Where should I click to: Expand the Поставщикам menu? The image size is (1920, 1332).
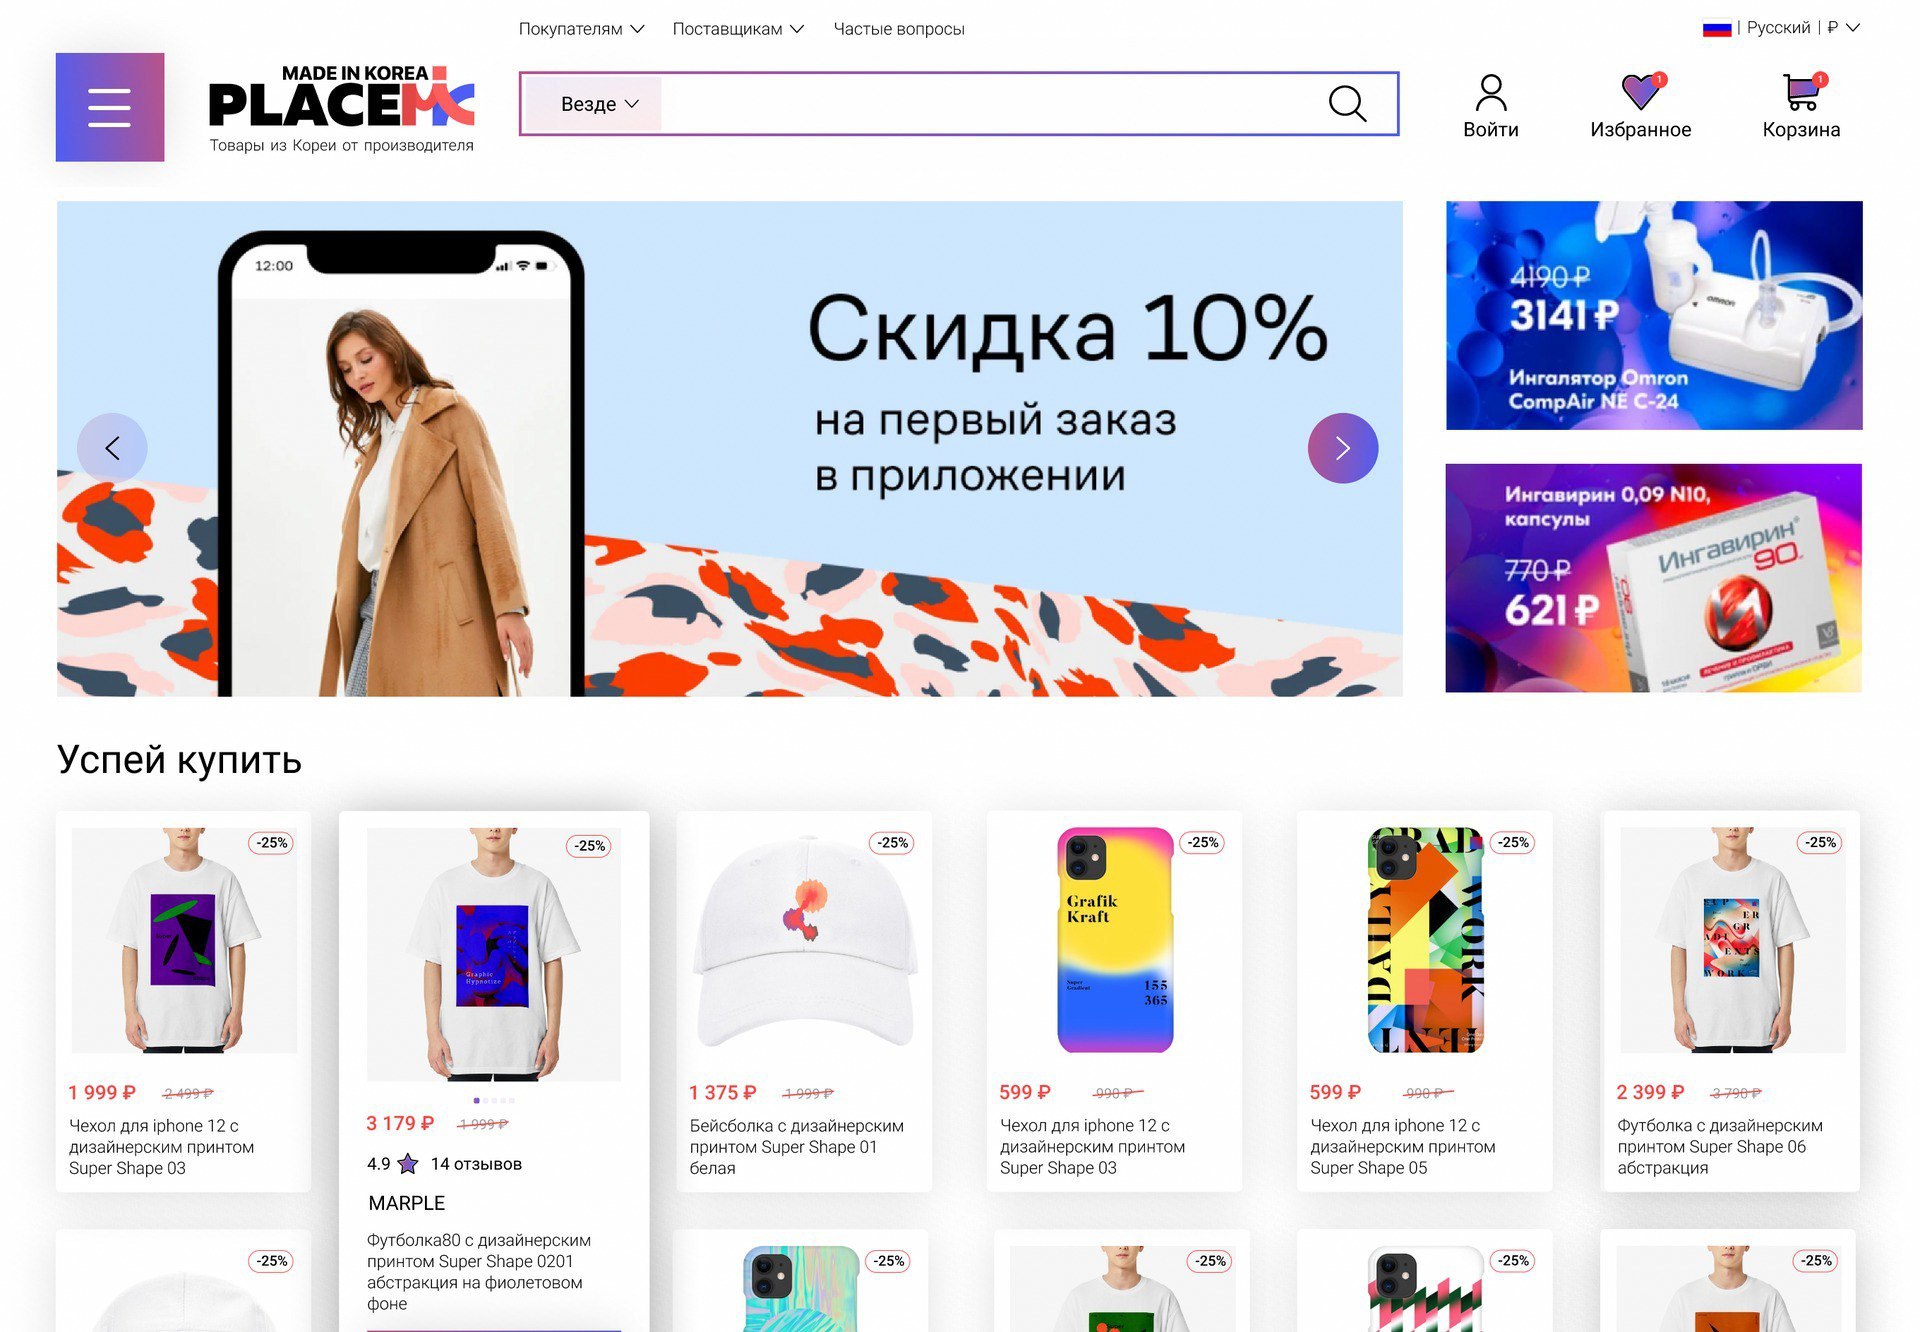(738, 29)
